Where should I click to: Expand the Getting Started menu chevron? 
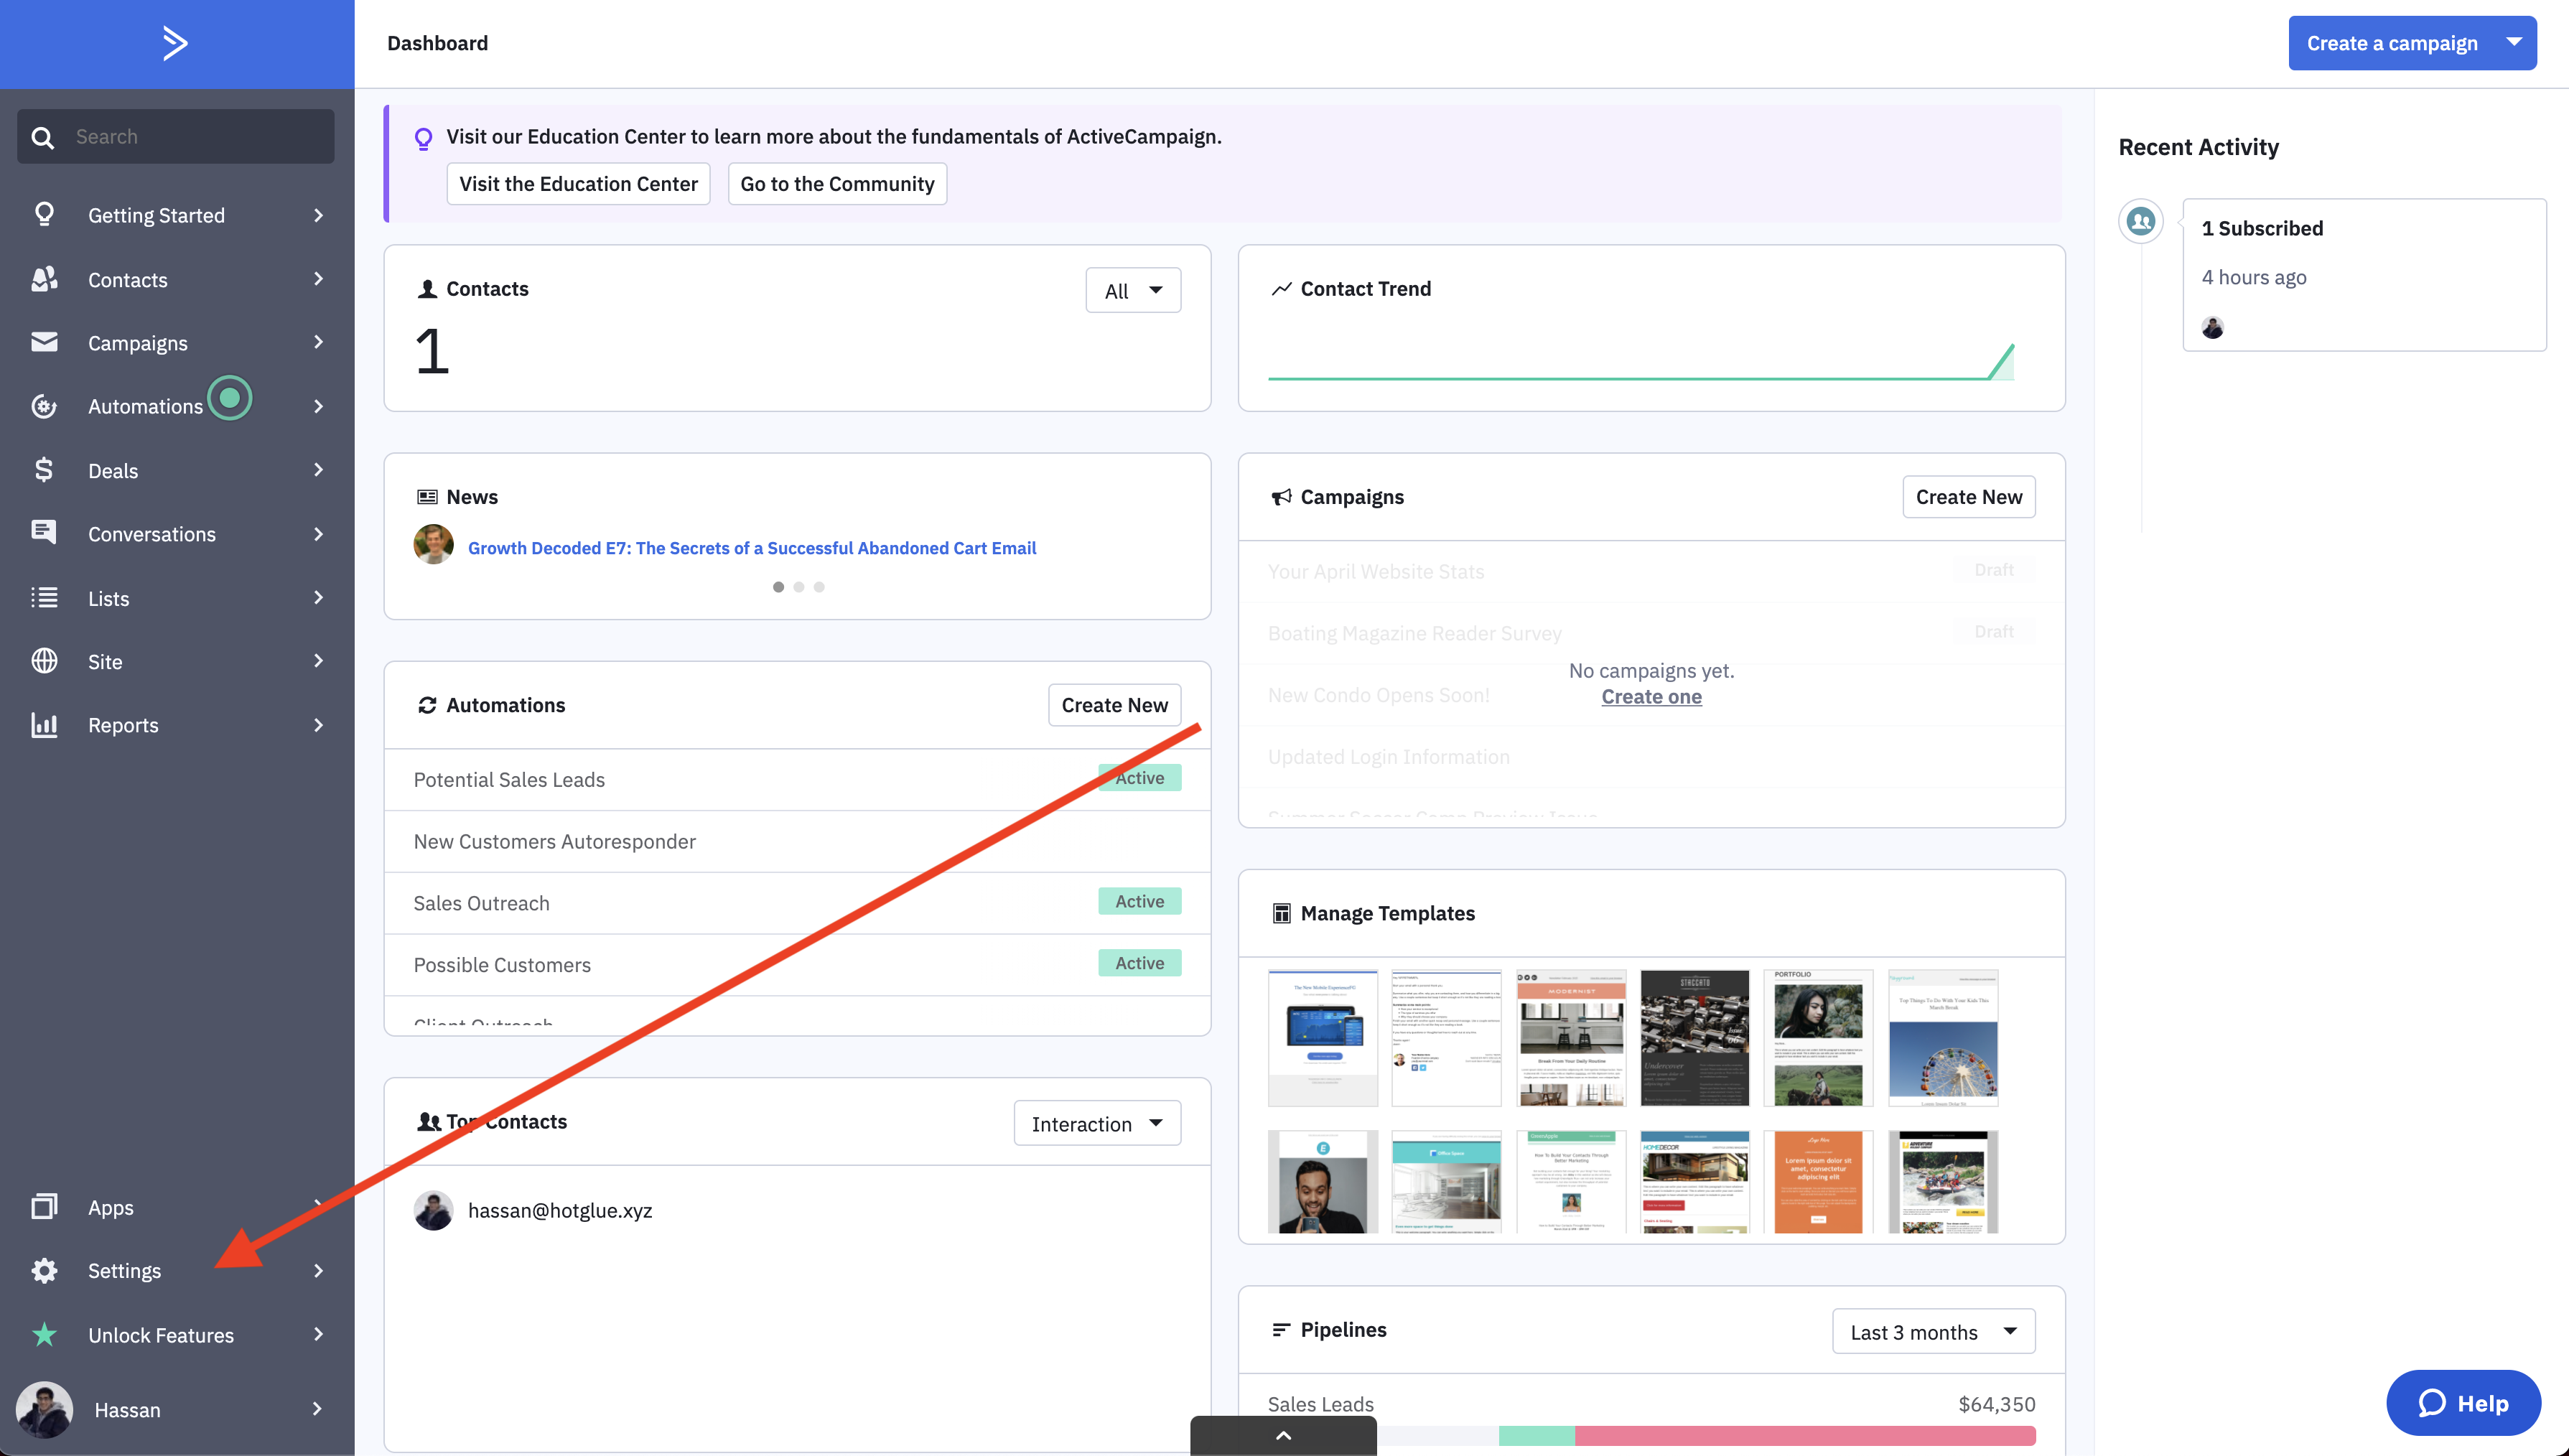(318, 215)
